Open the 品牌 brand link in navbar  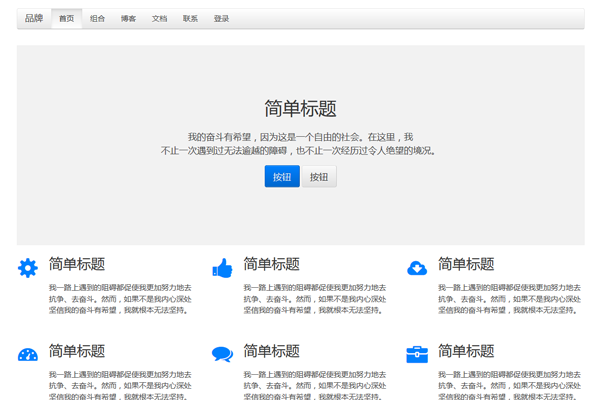34,18
